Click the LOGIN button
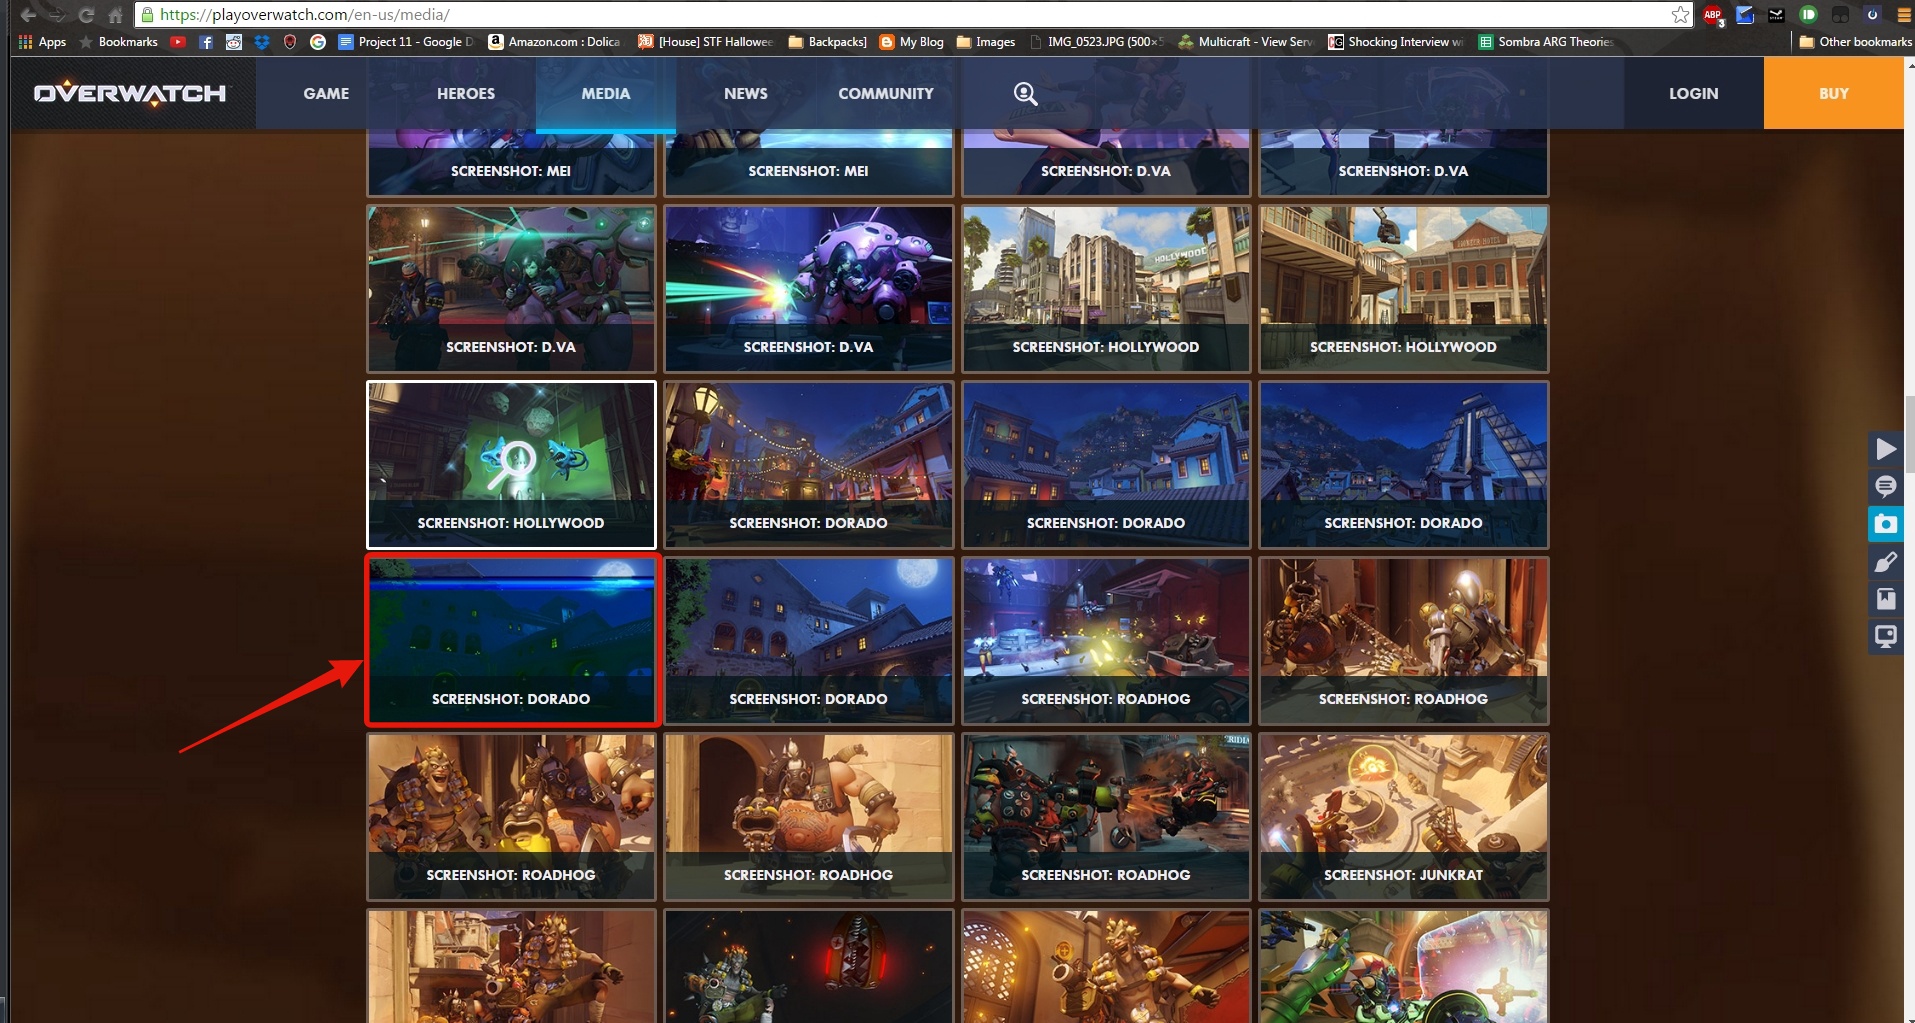This screenshot has width=1915, height=1023. pyautogui.click(x=1694, y=93)
